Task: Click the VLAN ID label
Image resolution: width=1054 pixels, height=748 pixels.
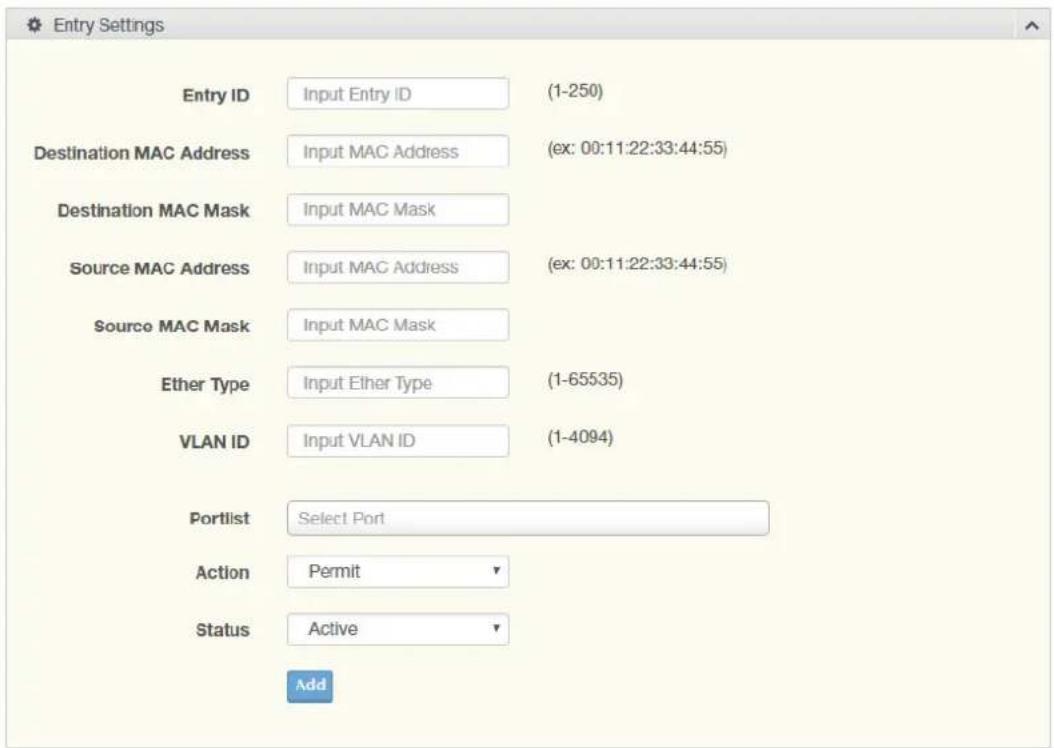Action: pyautogui.click(x=214, y=442)
